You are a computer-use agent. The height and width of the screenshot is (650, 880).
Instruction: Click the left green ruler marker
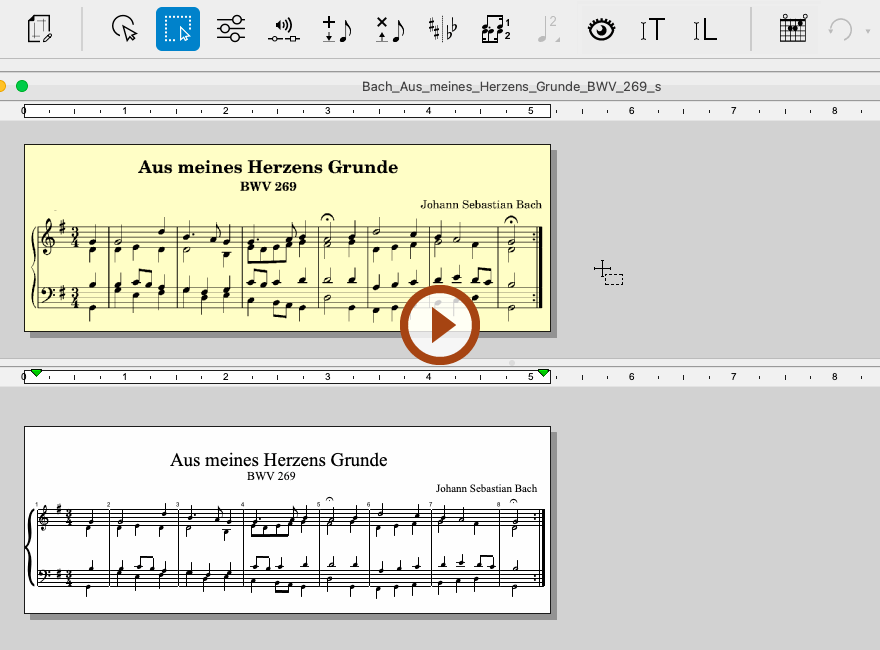tap(36, 373)
